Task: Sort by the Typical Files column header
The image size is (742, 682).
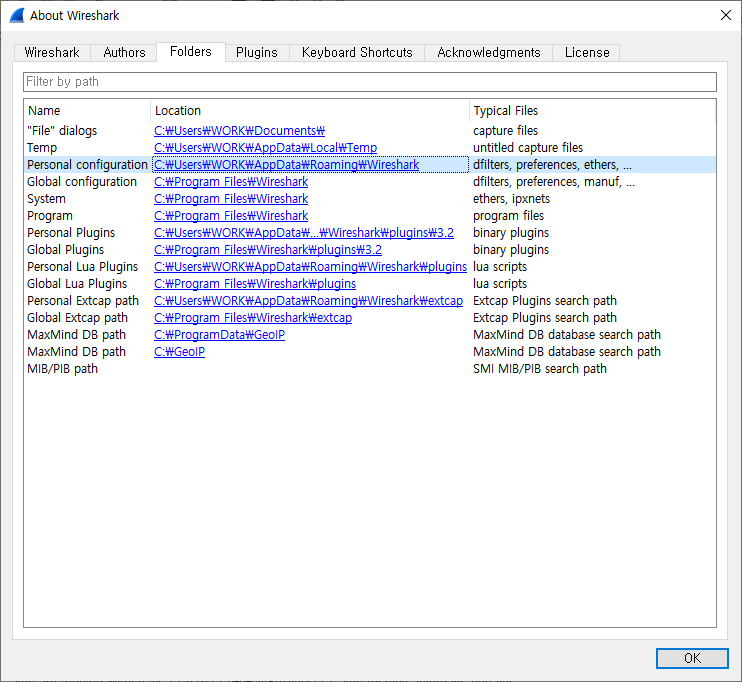Action: pyautogui.click(x=592, y=111)
